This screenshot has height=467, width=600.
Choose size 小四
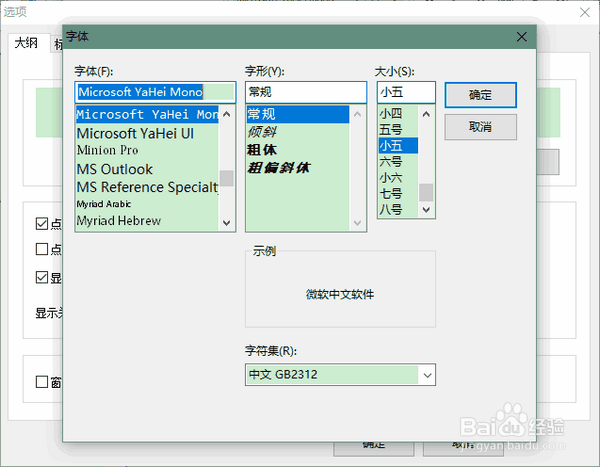[398, 113]
